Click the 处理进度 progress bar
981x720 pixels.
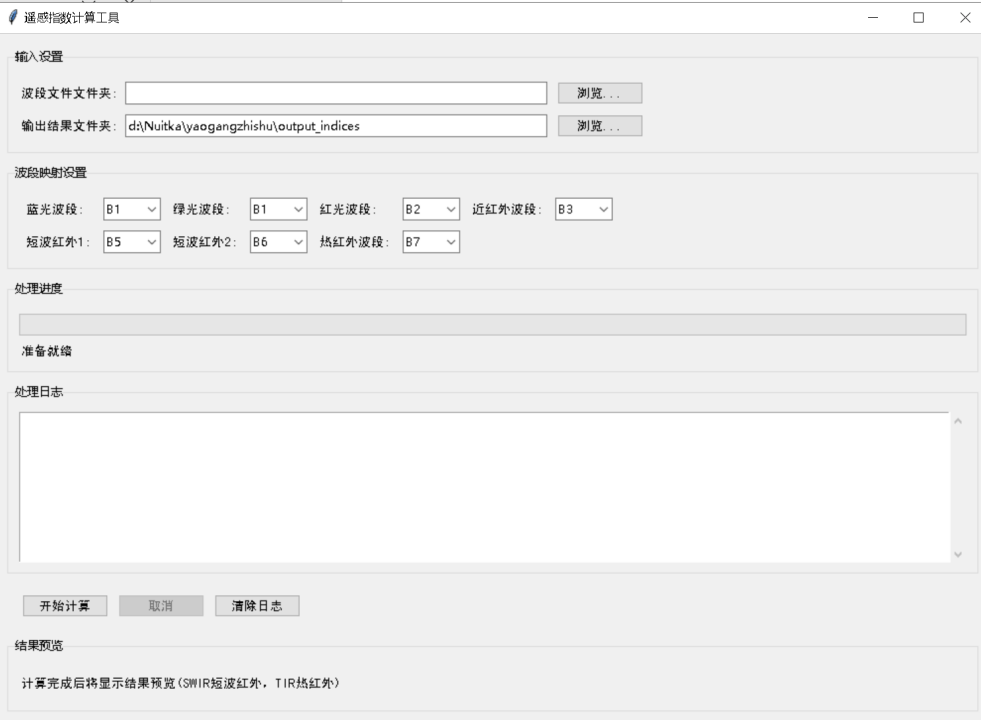(492, 325)
